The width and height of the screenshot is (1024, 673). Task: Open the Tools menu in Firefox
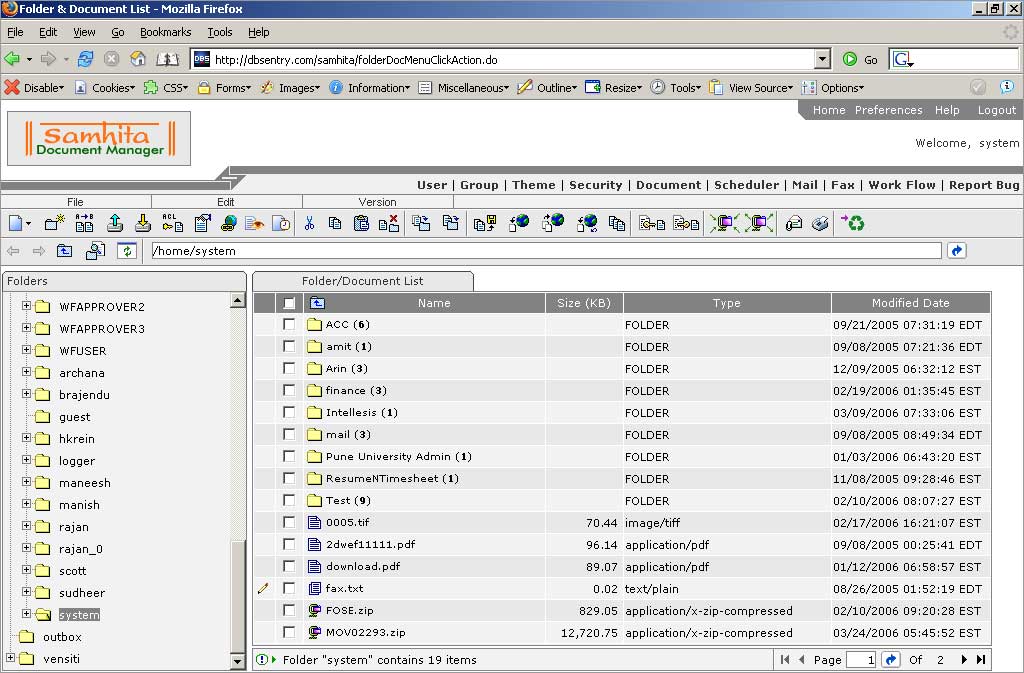click(219, 32)
